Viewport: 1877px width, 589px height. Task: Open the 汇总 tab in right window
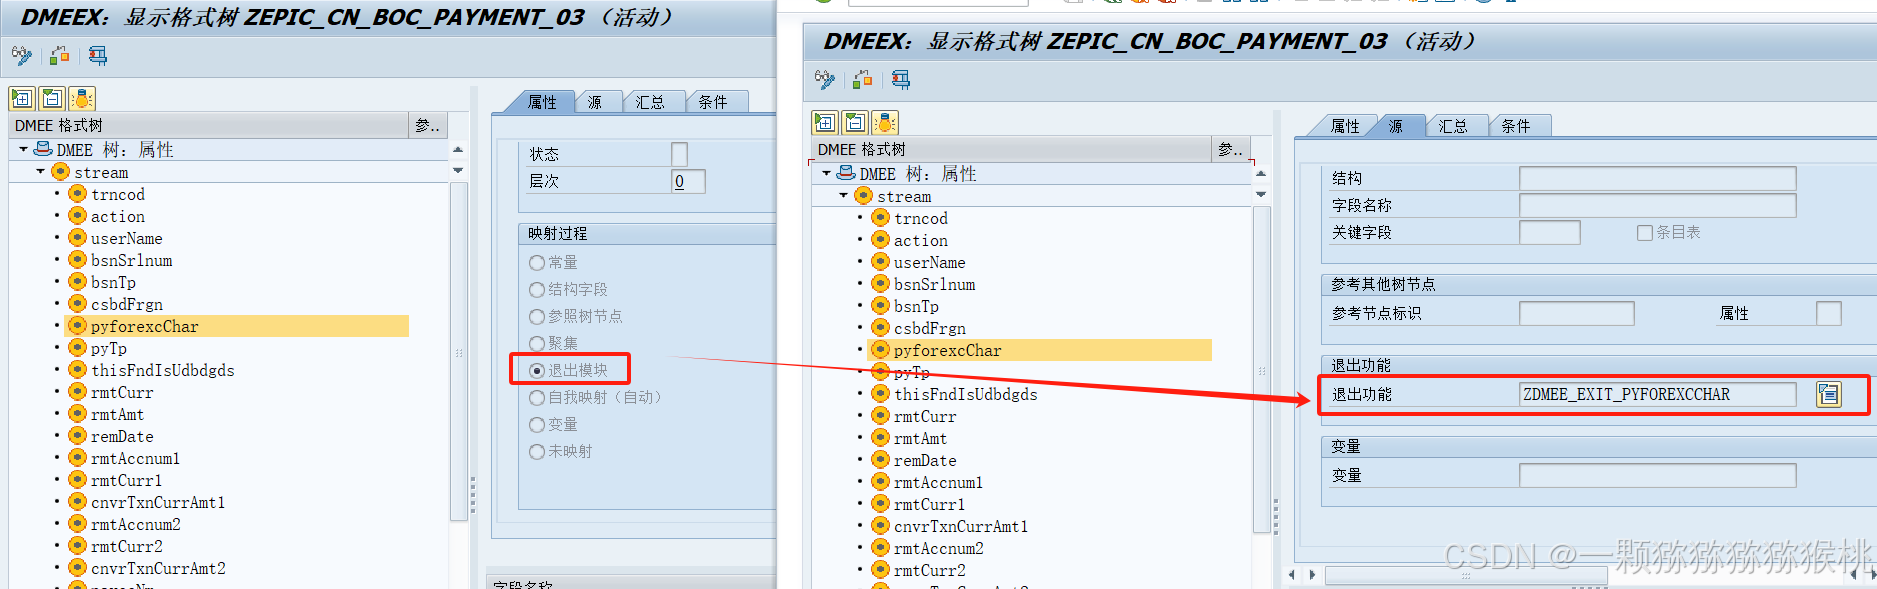coord(1454,126)
